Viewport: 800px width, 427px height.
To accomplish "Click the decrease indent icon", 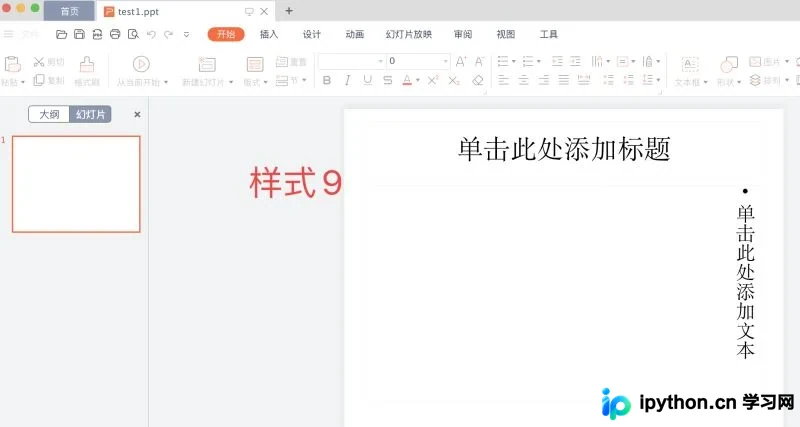I will click(x=557, y=61).
